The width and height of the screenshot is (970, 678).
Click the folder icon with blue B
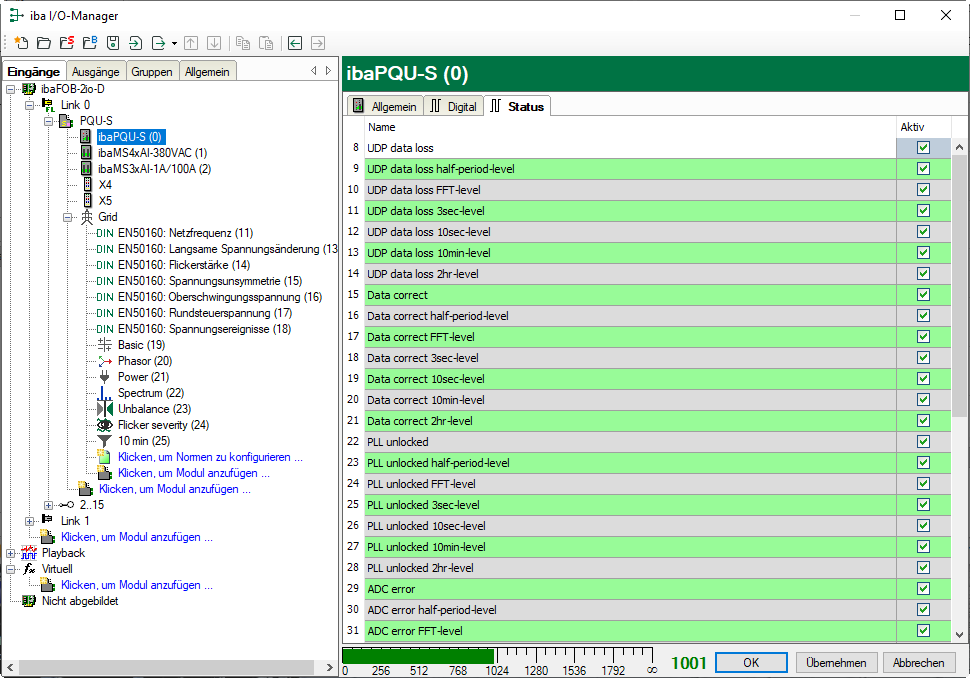point(90,43)
